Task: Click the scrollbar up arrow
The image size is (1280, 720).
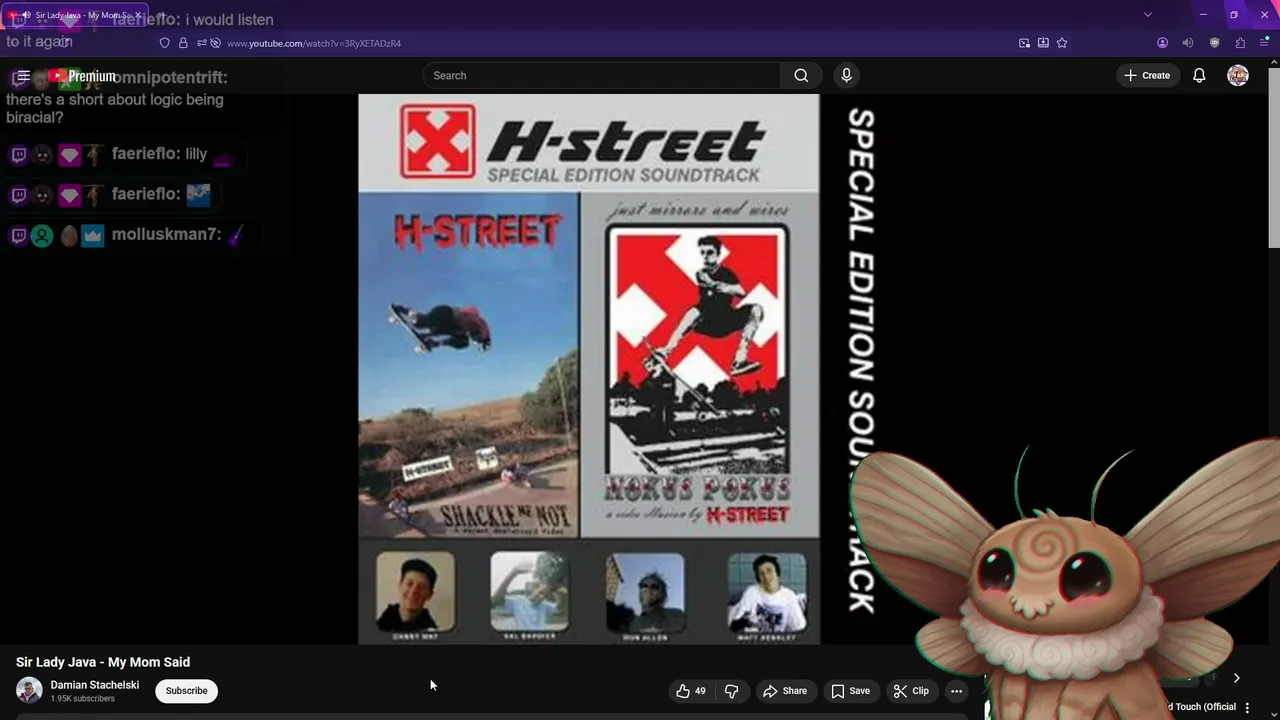Action: pyautogui.click(x=1274, y=62)
